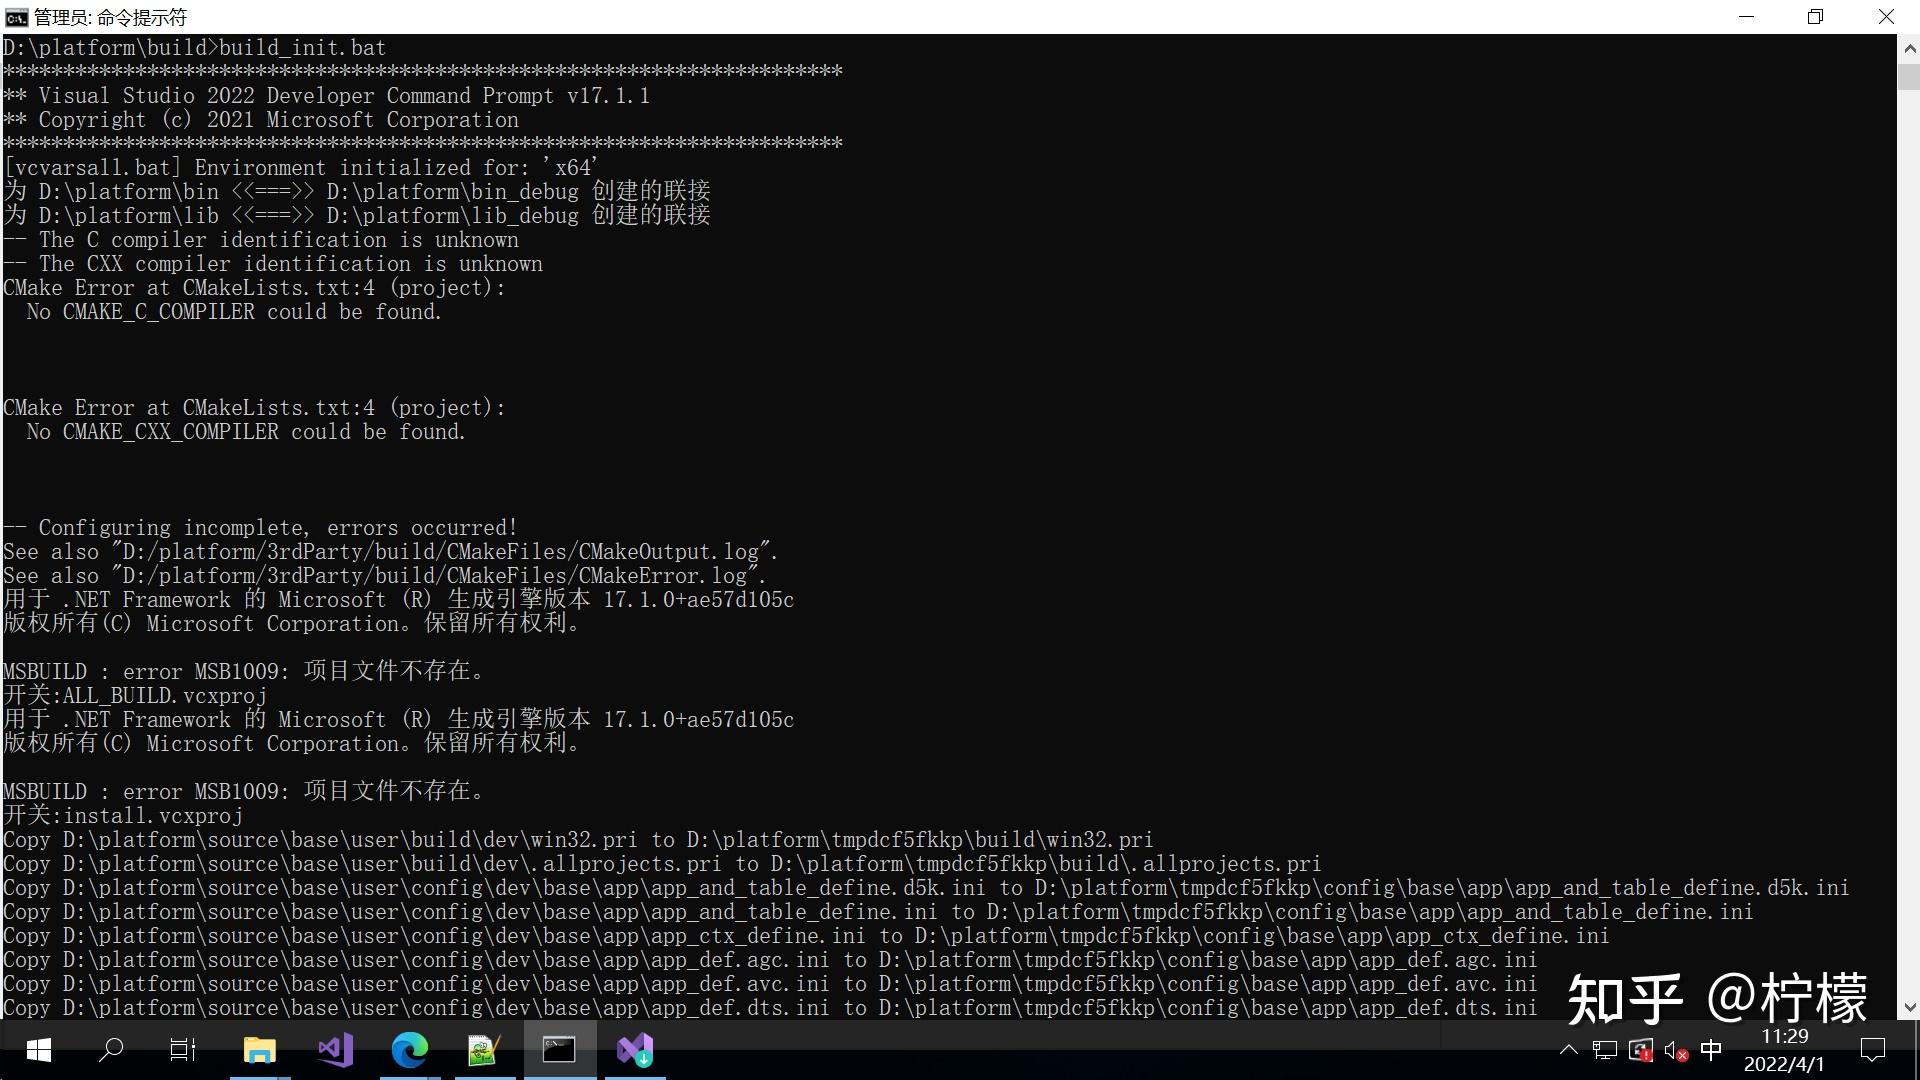Minimize the Command Prompt window
The image size is (1920, 1080).
point(1746,17)
